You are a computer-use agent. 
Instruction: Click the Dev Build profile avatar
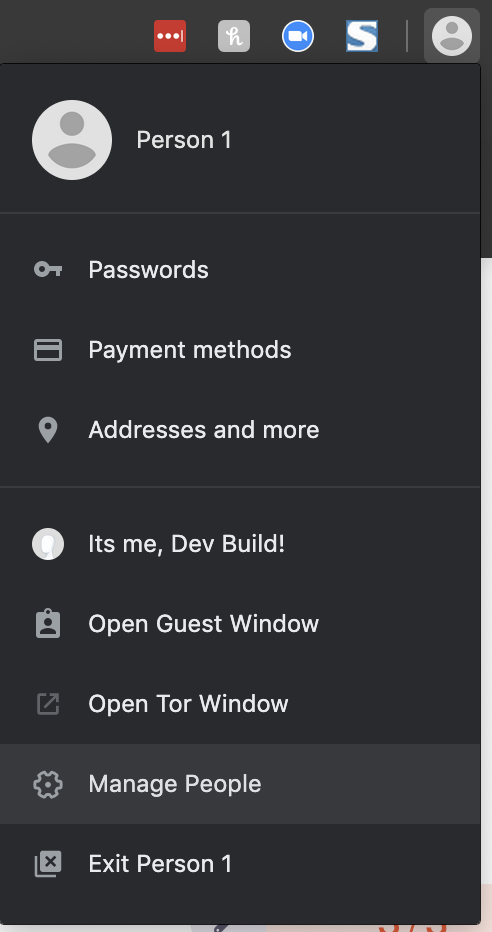[48, 544]
